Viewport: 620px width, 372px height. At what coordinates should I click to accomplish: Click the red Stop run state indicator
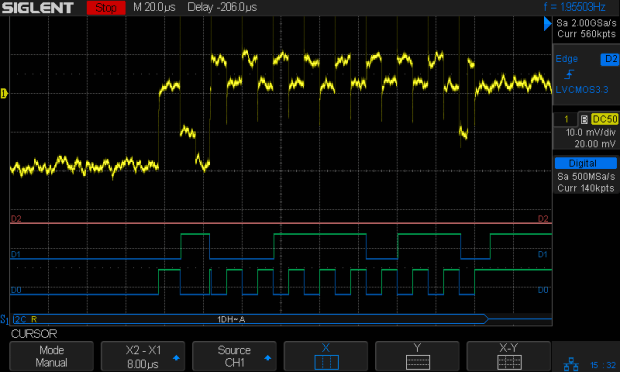pos(106,8)
